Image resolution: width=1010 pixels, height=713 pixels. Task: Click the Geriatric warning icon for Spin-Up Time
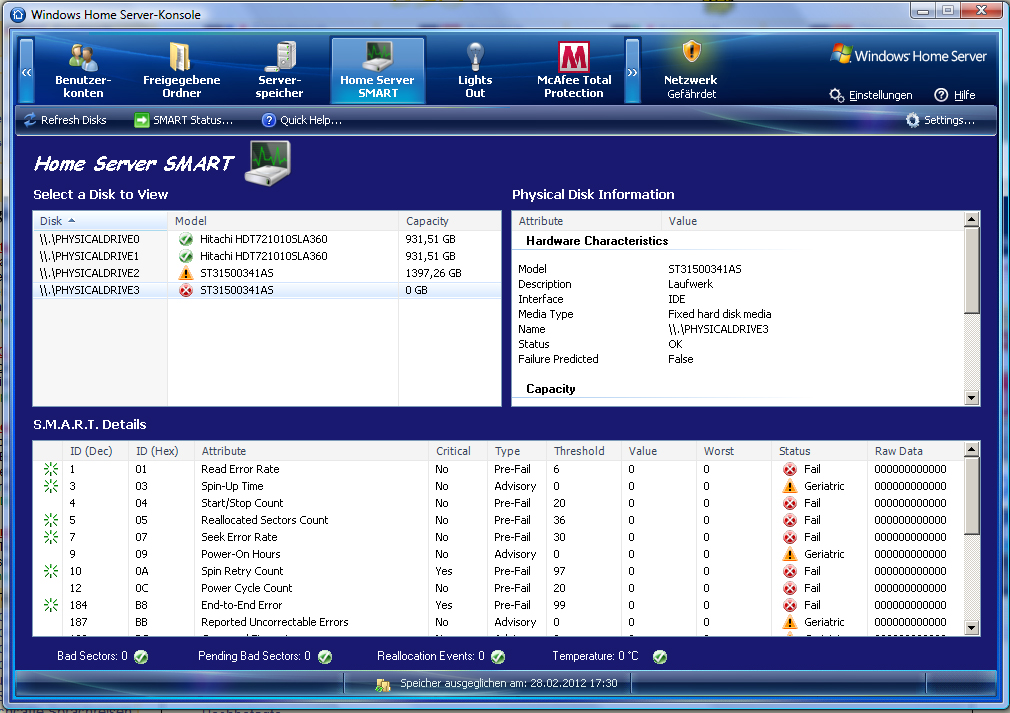[790, 486]
